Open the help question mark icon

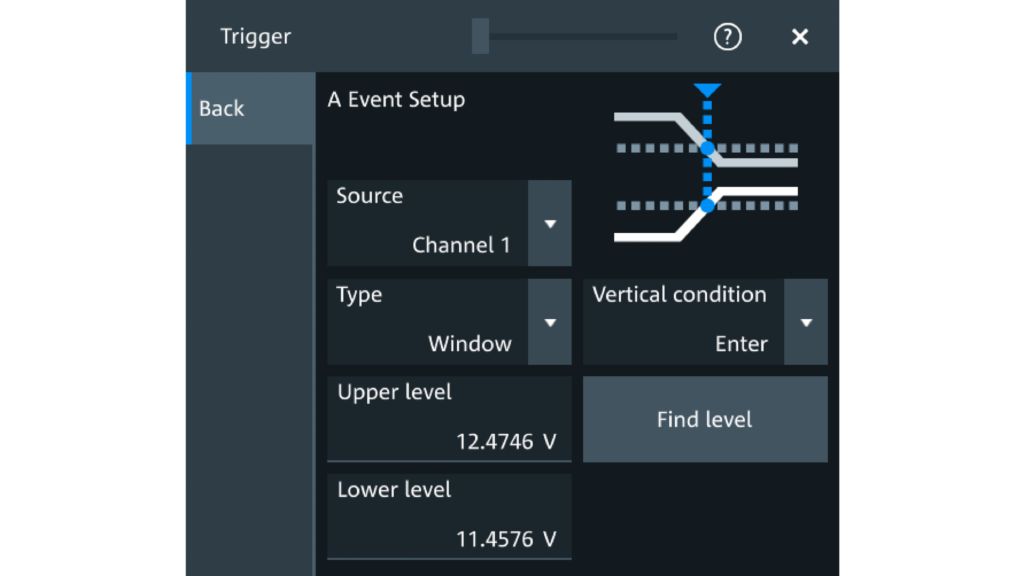click(727, 37)
